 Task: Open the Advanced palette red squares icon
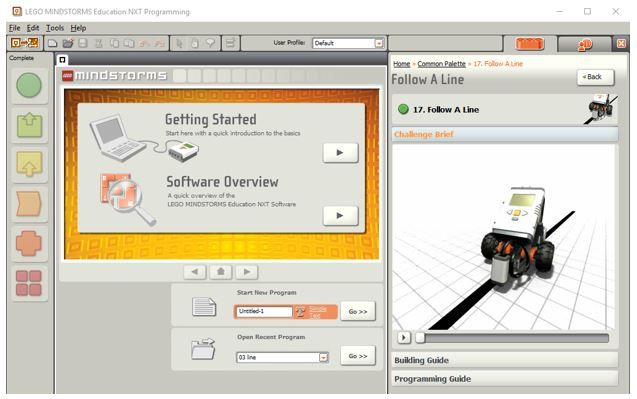(x=29, y=283)
